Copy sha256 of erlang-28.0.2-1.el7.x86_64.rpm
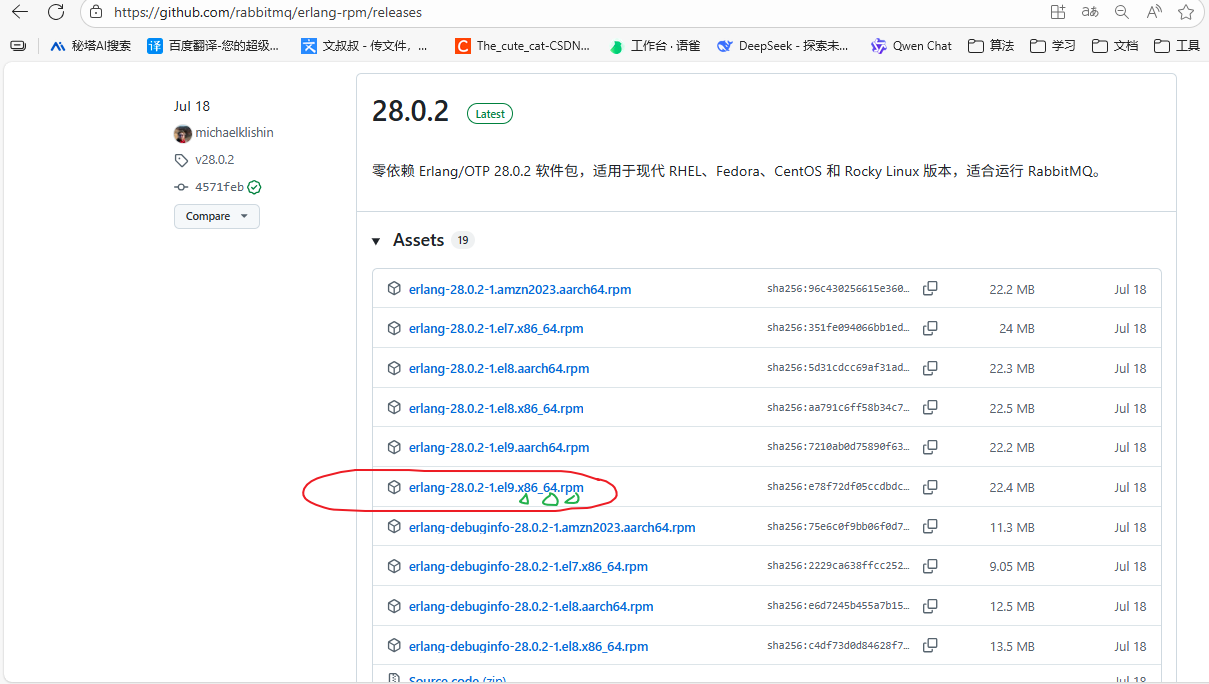The image size is (1209, 684). point(930,328)
